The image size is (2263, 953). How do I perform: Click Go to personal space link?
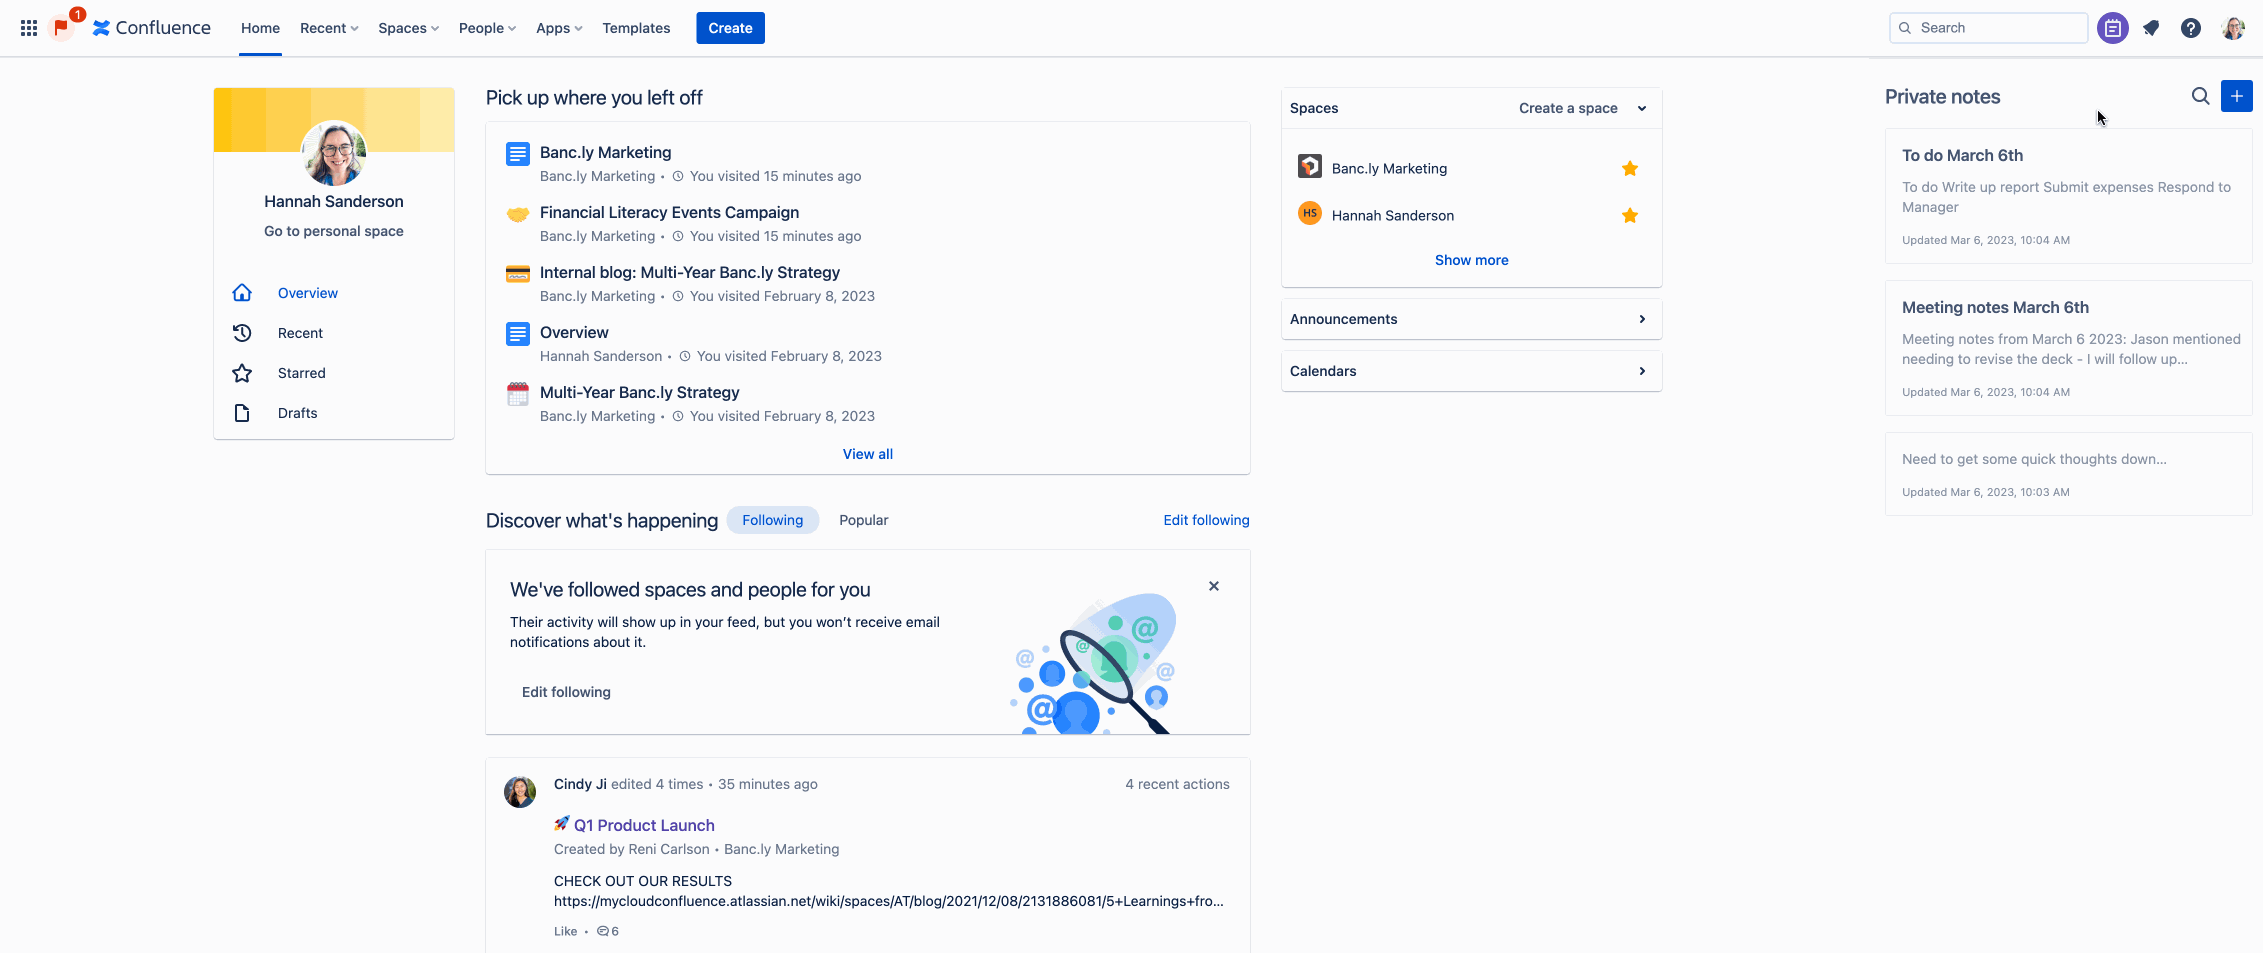334,231
